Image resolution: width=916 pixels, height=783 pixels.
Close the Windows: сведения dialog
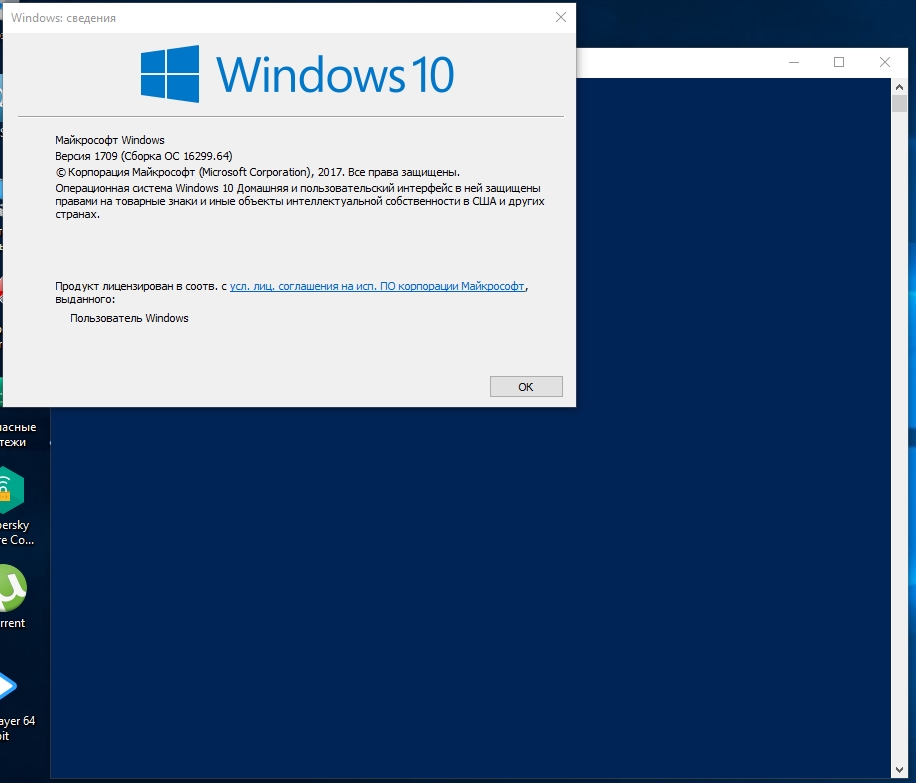(x=561, y=18)
